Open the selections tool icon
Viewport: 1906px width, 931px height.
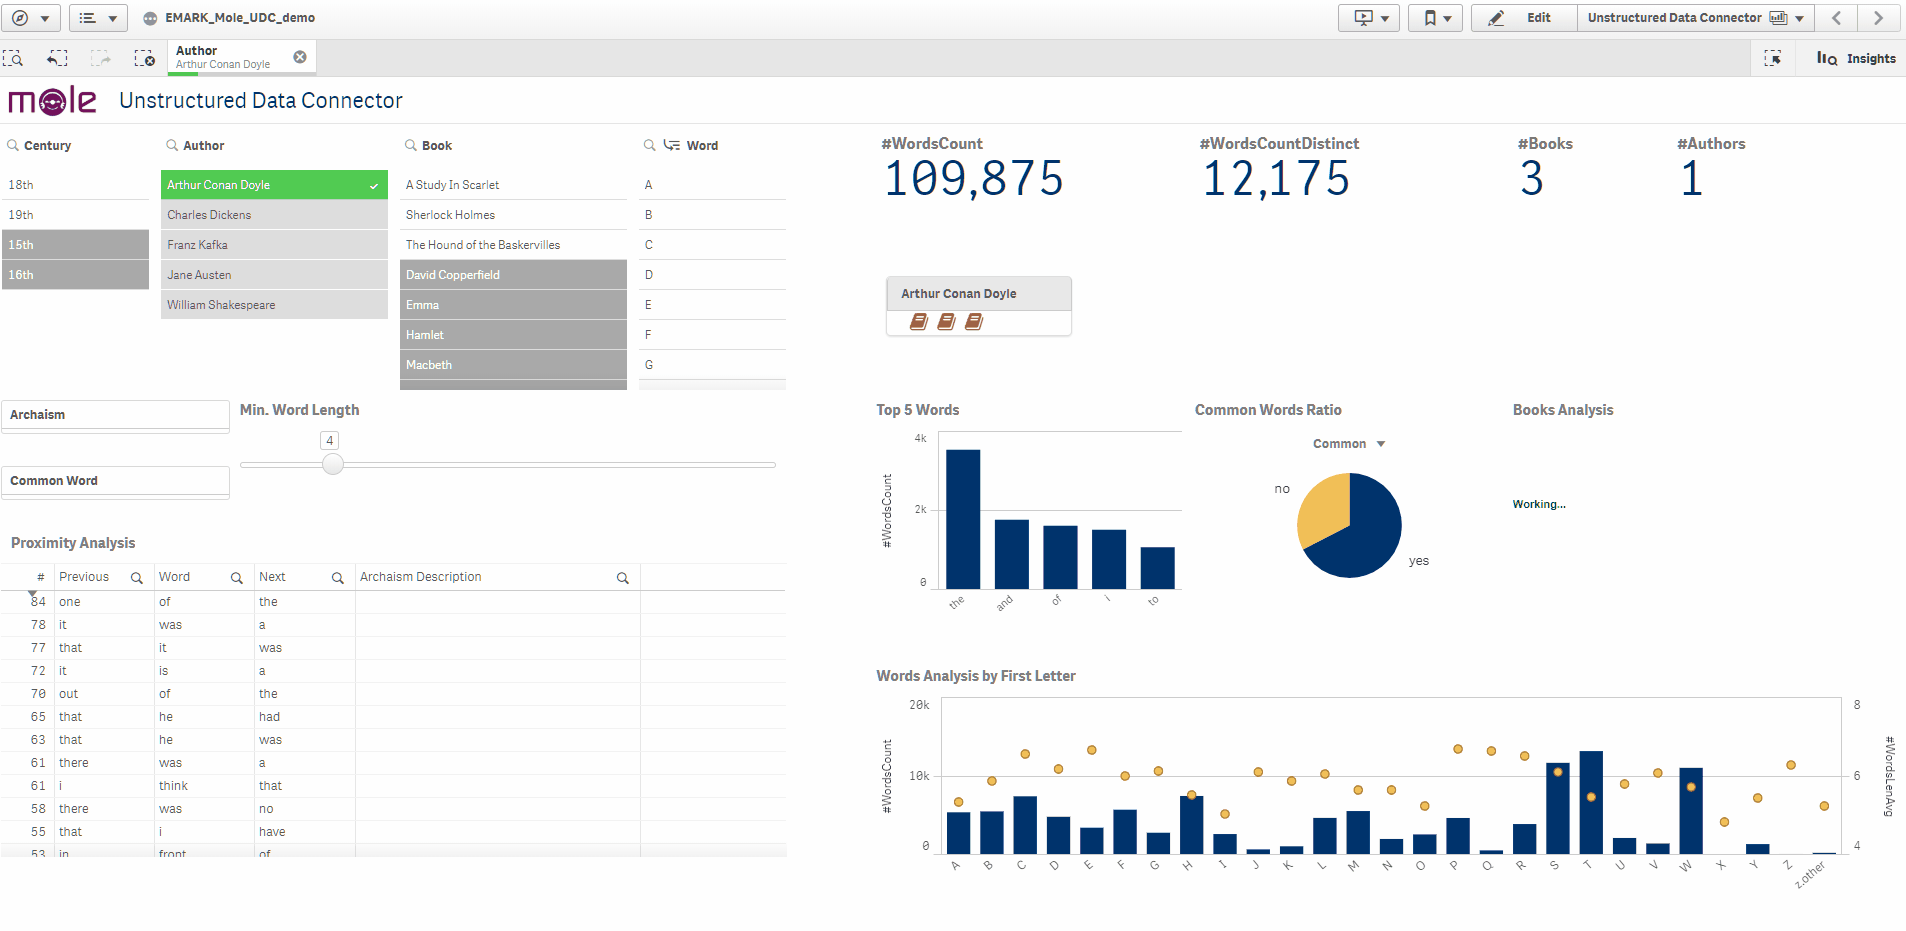coord(1773,58)
